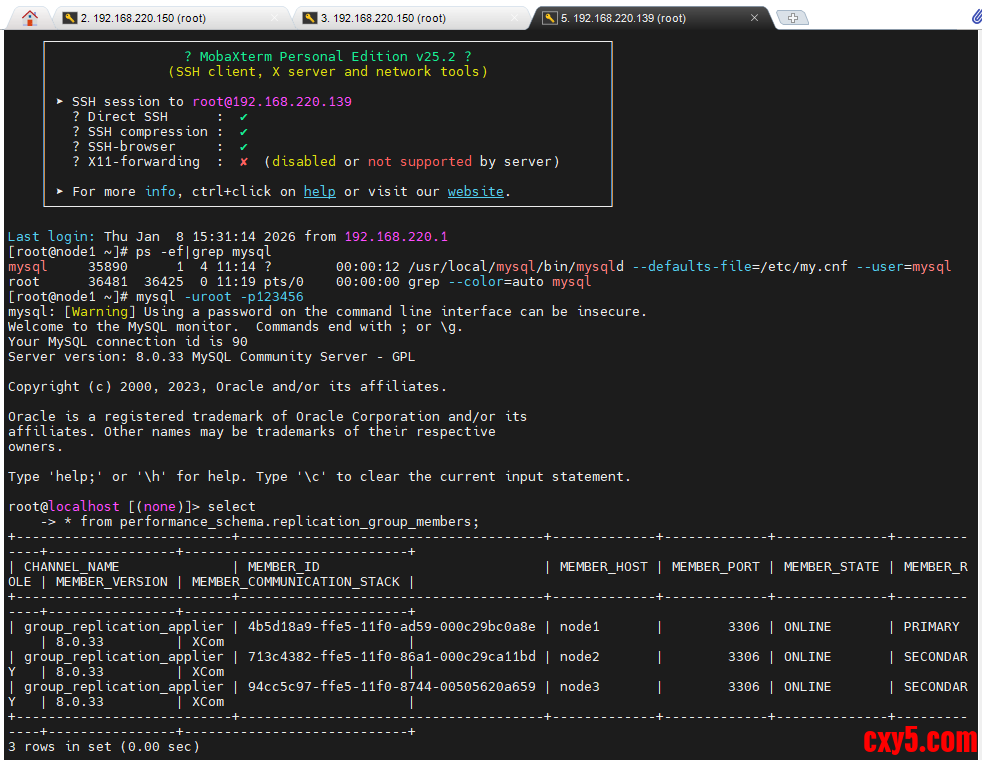Close the 5. 192.168.220.139 session tab
The height and width of the screenshot is (760, 982).
coord(755,18)
